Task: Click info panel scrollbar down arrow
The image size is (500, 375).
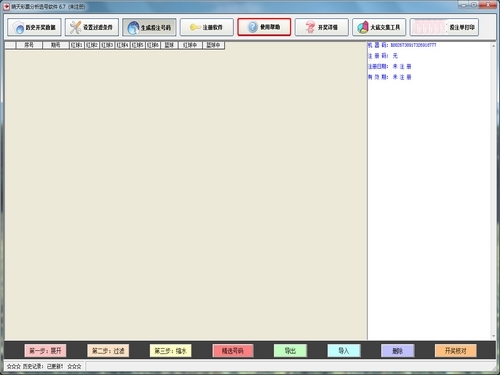Action: (x=493, y=336)
